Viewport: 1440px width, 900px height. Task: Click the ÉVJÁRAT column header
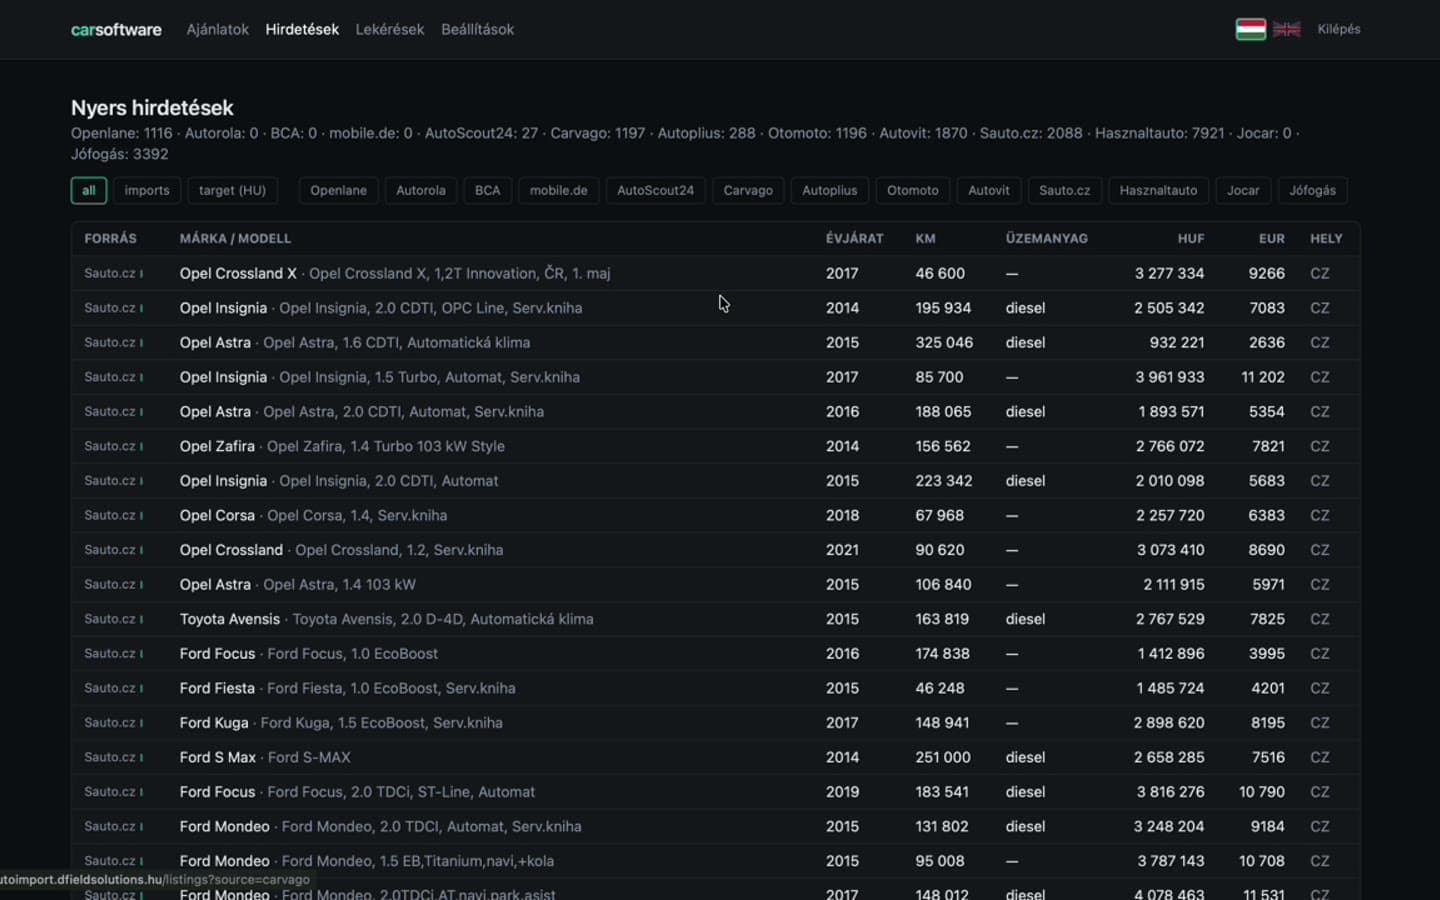click(855, 239)
